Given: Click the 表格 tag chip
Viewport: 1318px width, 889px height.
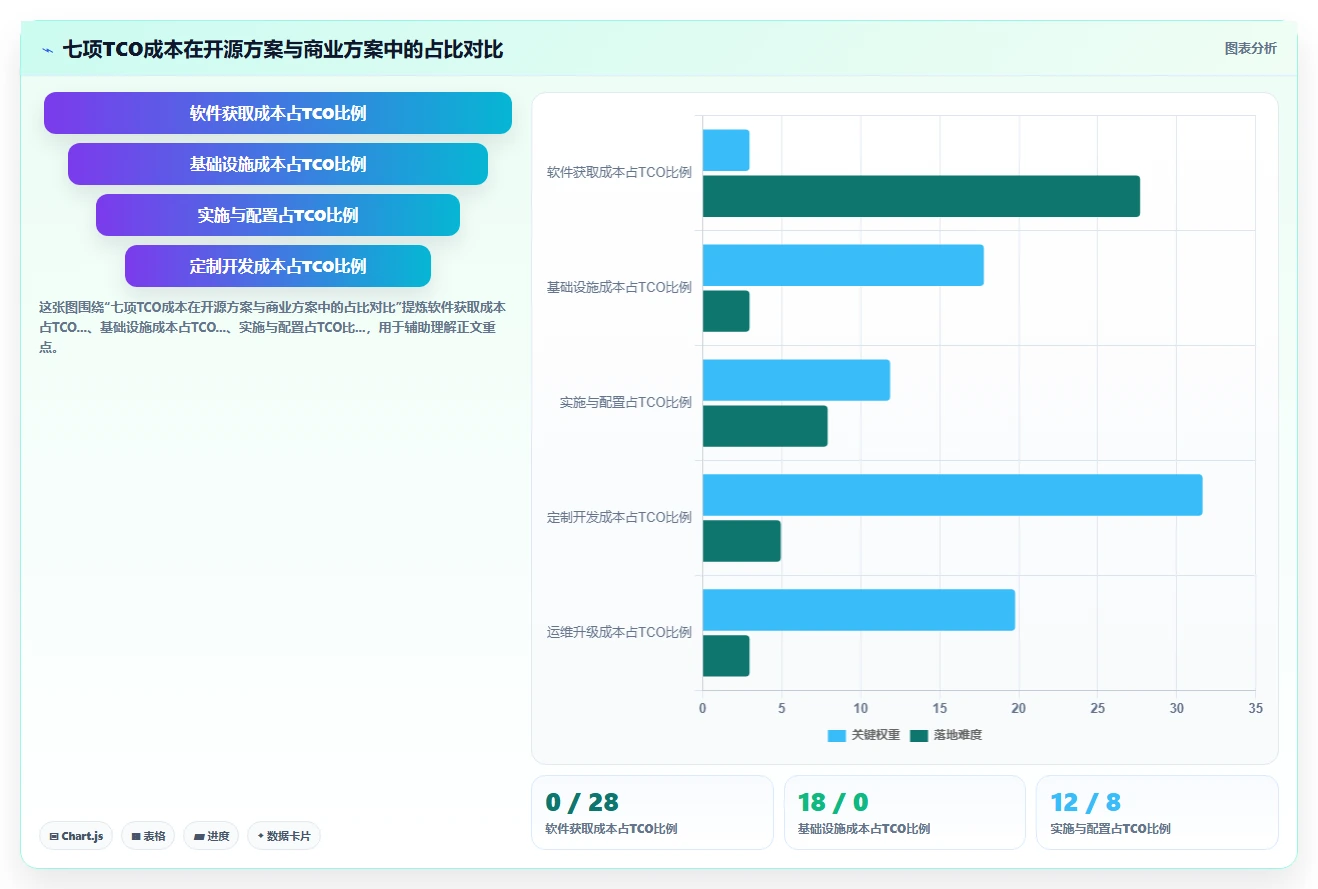Looking at the screenshot, I should (148, 836).
